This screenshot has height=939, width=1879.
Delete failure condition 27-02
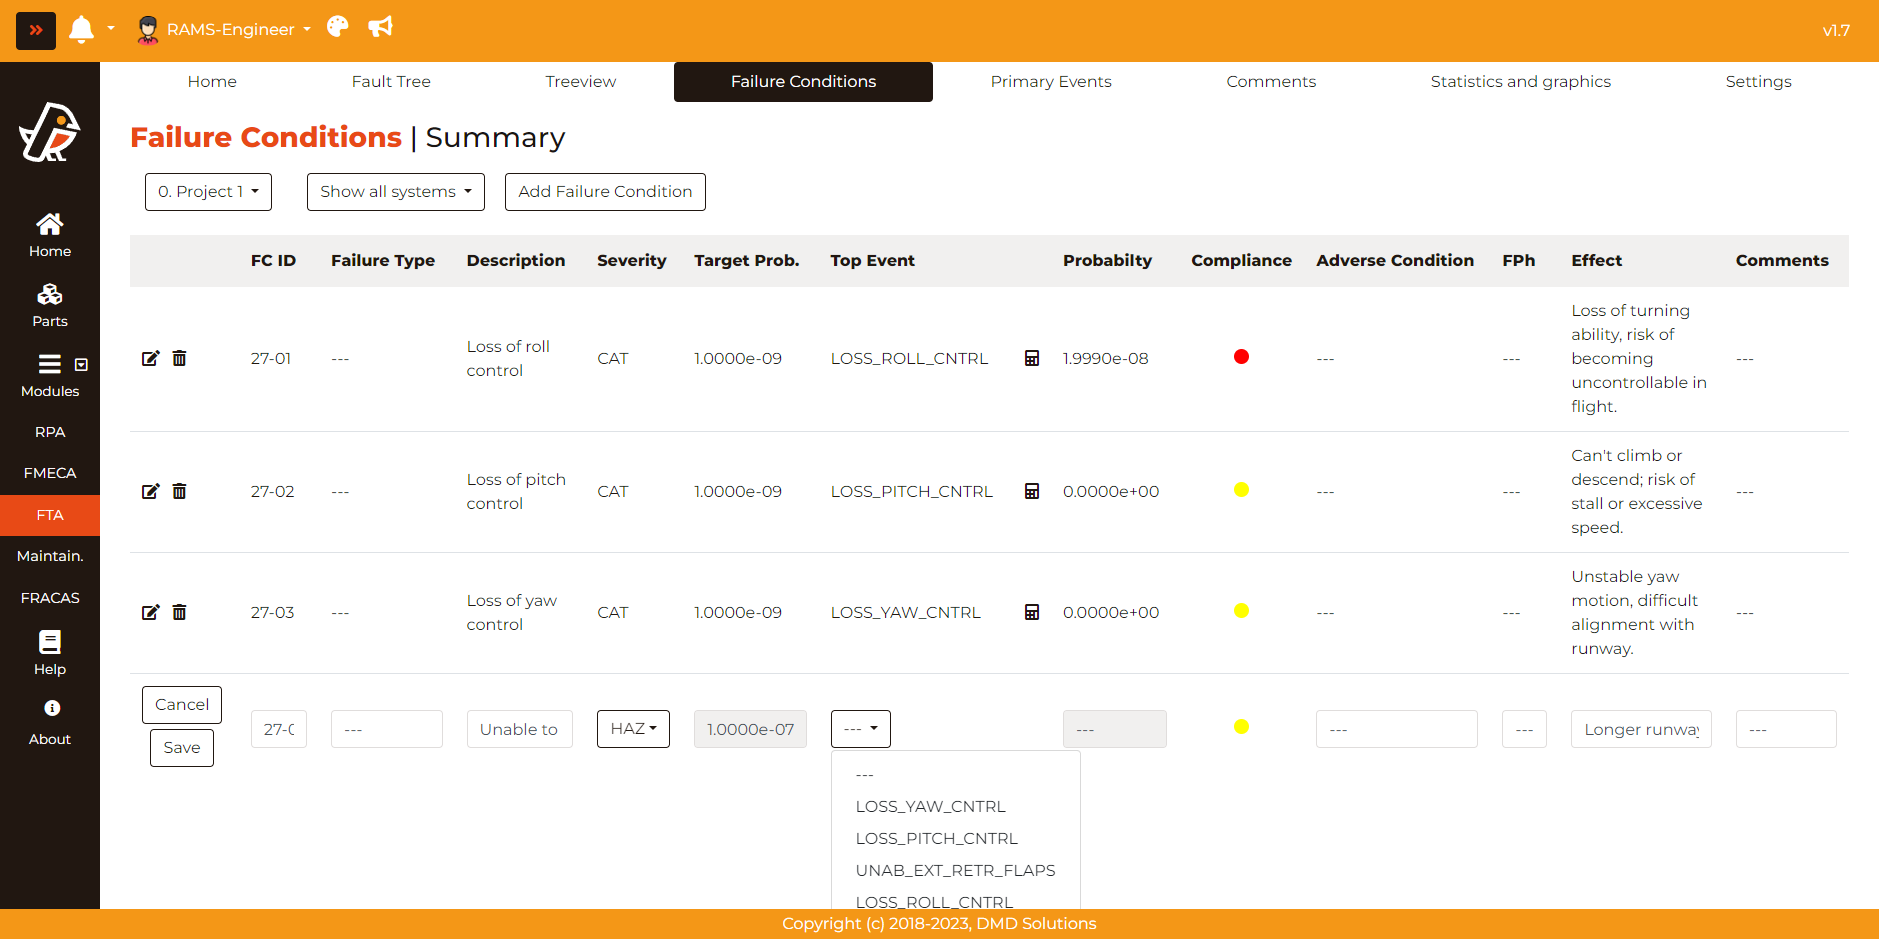pos(179,491)
